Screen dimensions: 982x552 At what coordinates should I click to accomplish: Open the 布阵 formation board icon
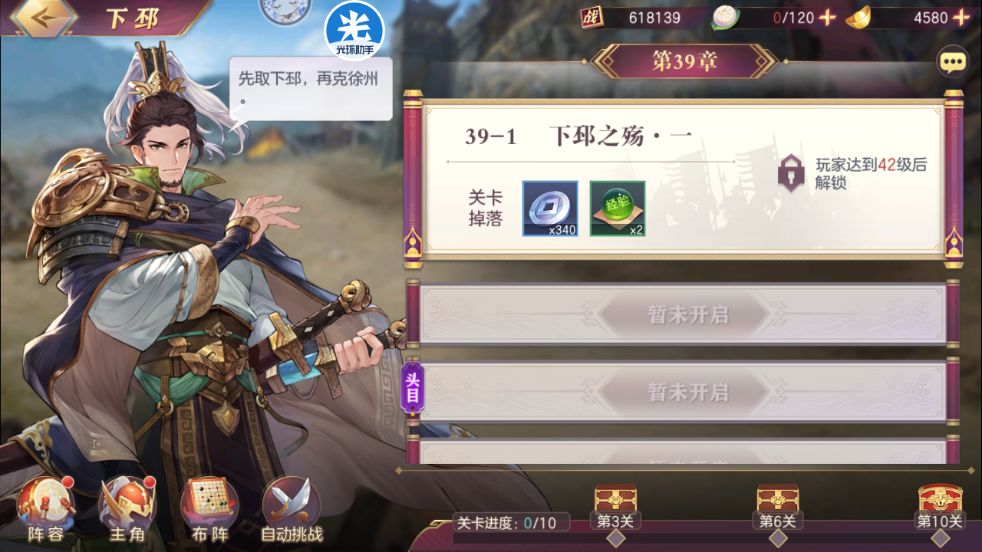click(x=209, y=509)
